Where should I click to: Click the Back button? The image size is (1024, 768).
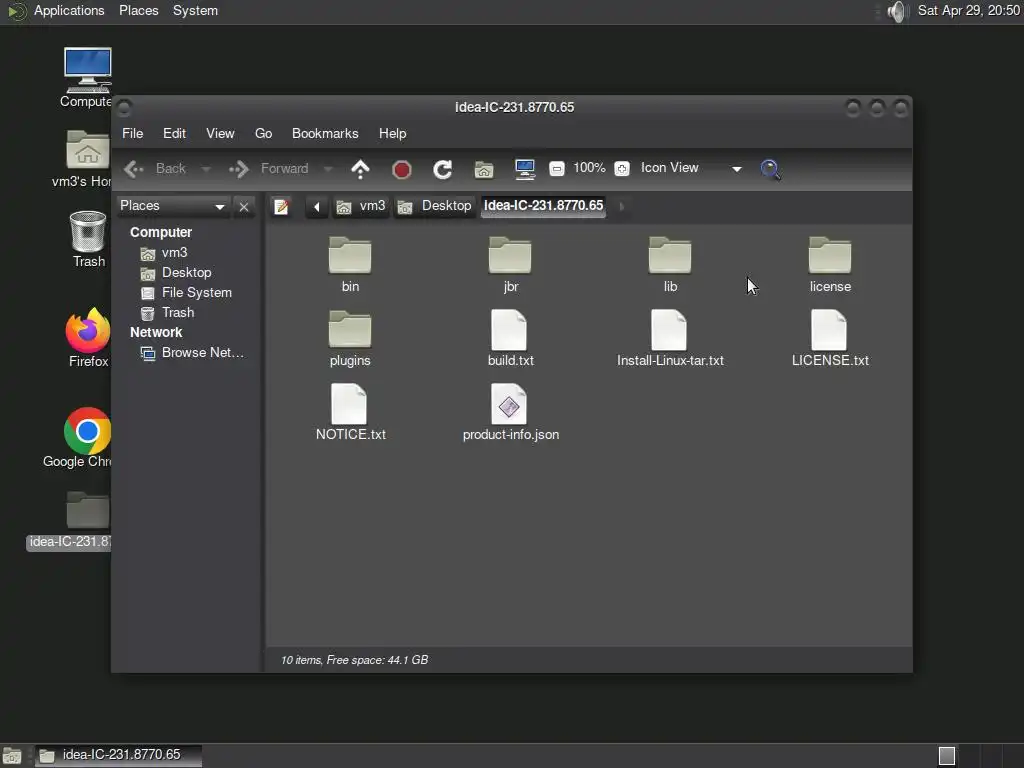coord(155,169)
